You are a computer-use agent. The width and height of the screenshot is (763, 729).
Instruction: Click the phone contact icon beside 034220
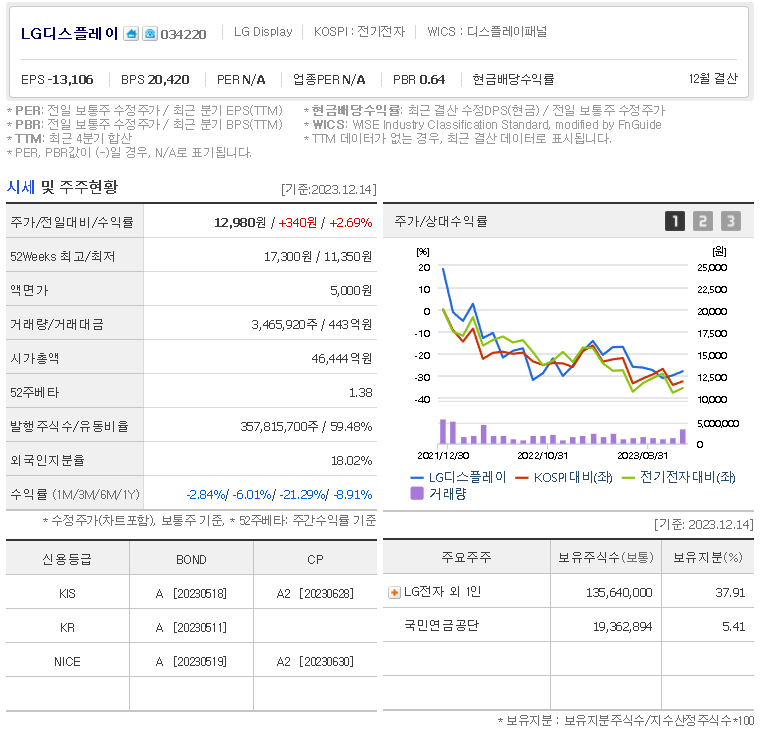pyautogui.click(x=150, y=34)
